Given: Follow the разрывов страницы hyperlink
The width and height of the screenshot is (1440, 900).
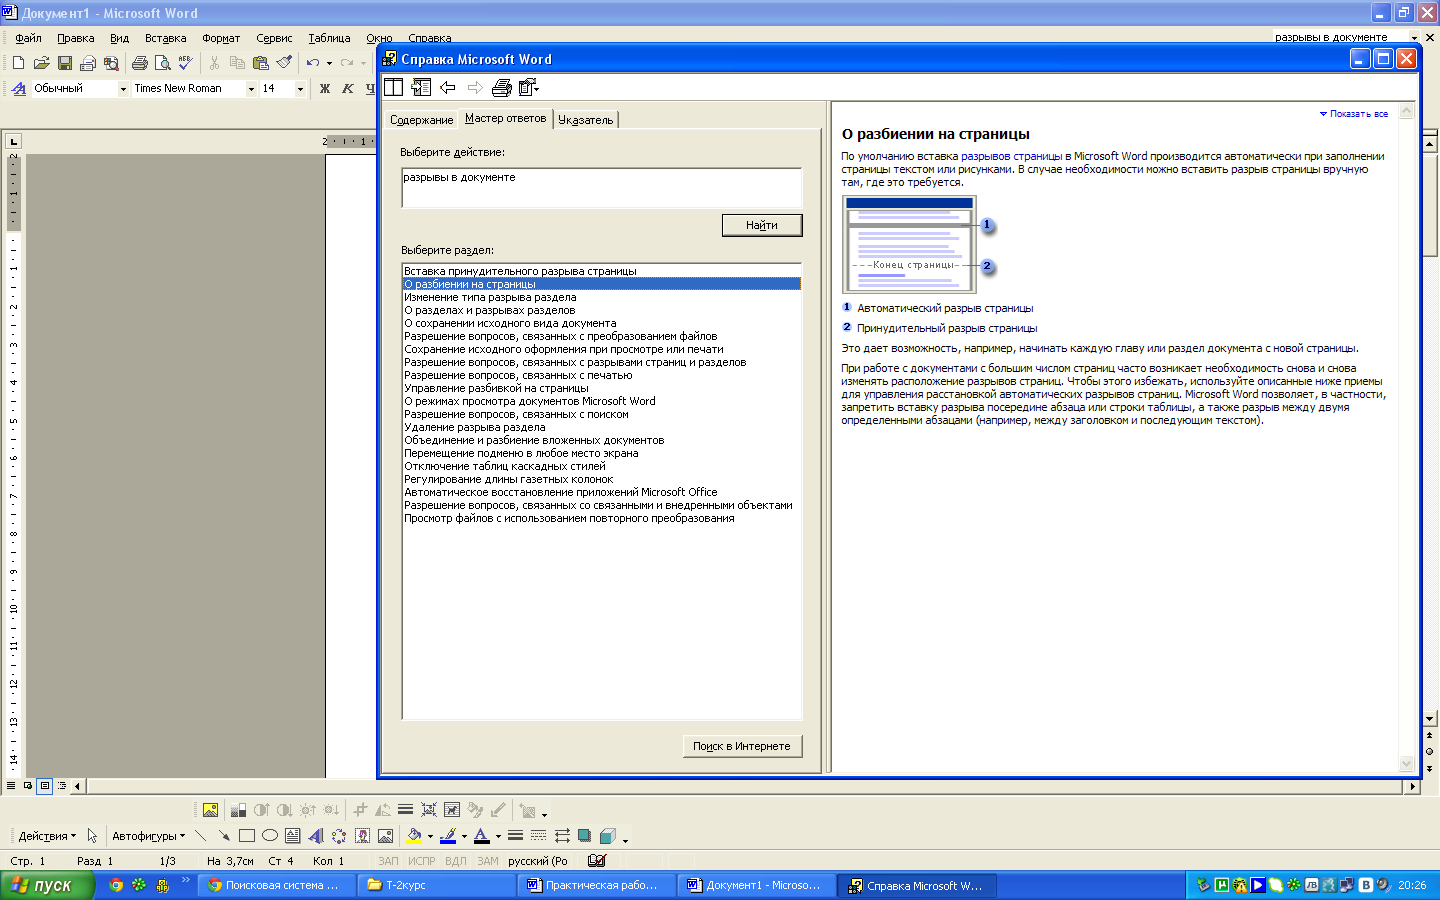Looking at the screenshot, I should (1011, 156).
